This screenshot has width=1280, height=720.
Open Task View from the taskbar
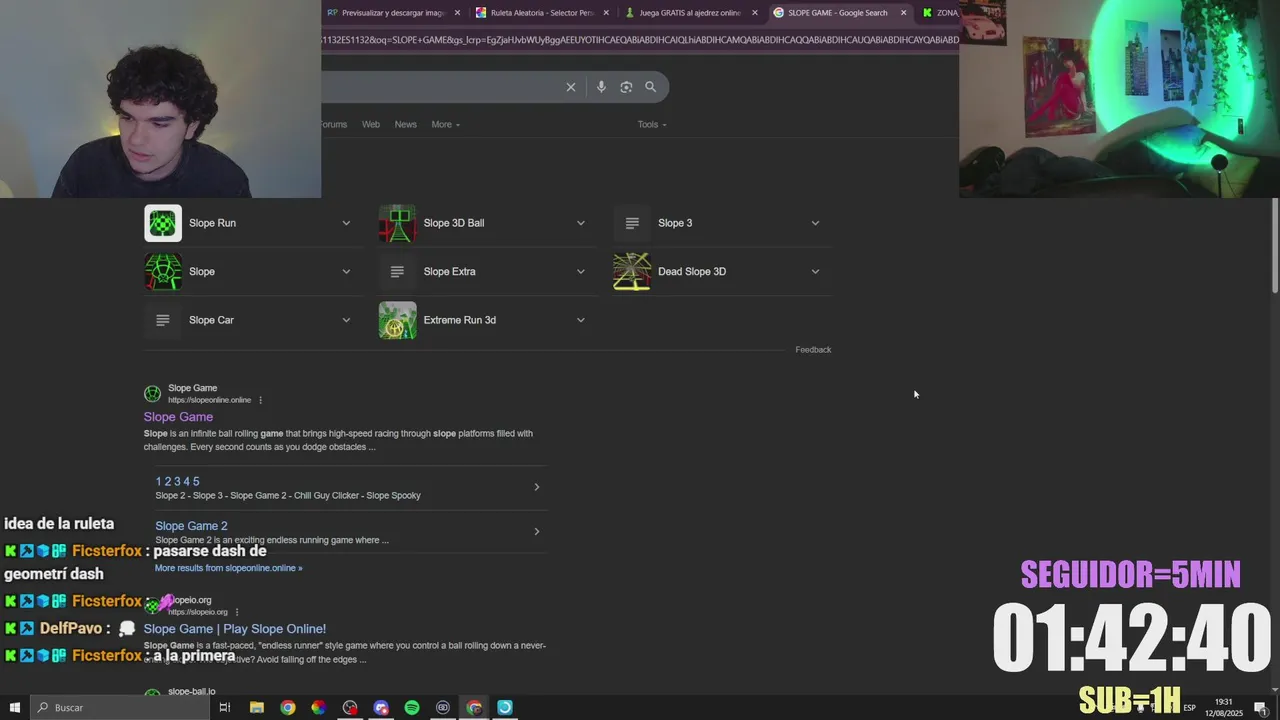click(225, 708)
